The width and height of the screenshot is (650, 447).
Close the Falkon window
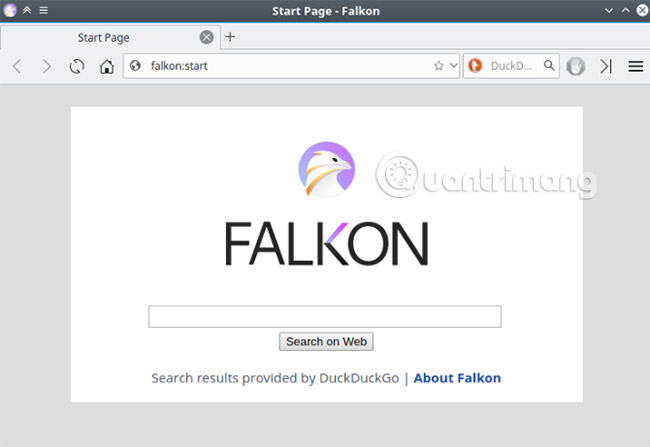(643, 10)
